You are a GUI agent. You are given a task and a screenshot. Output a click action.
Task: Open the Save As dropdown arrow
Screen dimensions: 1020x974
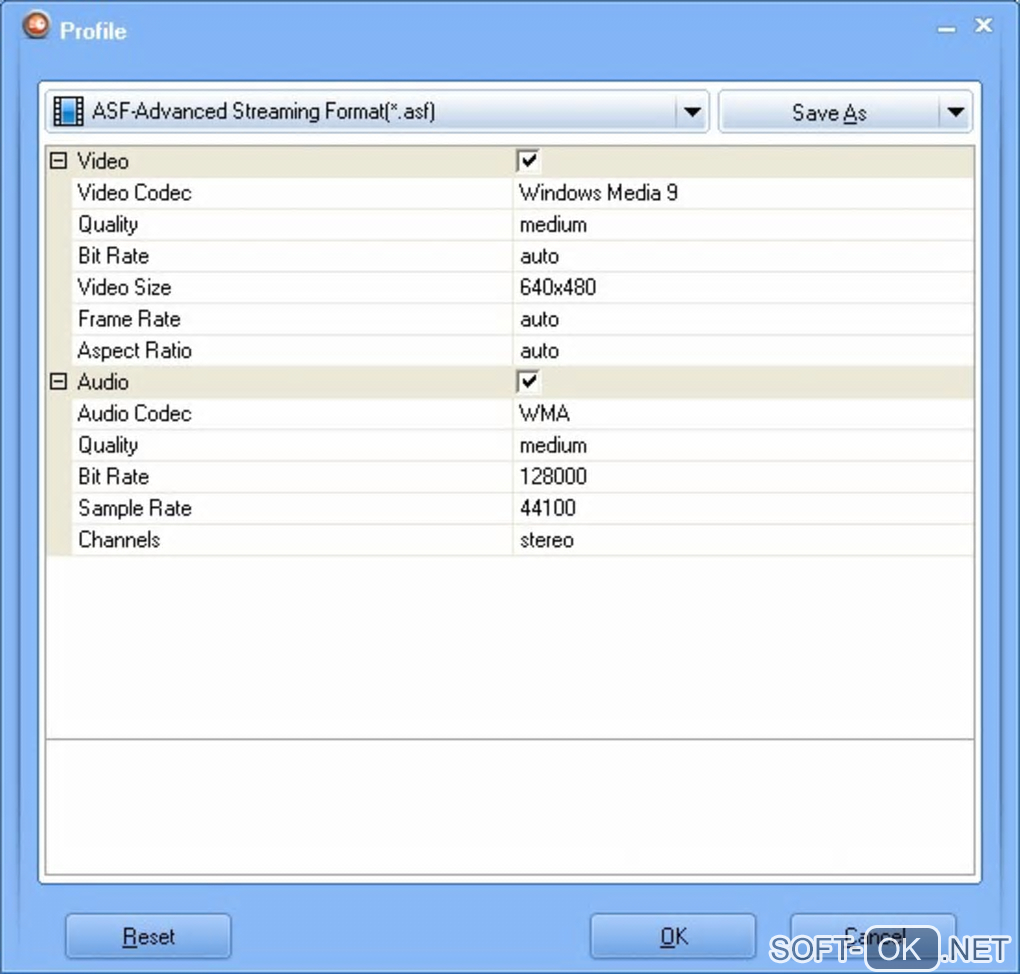coord(956,112)
